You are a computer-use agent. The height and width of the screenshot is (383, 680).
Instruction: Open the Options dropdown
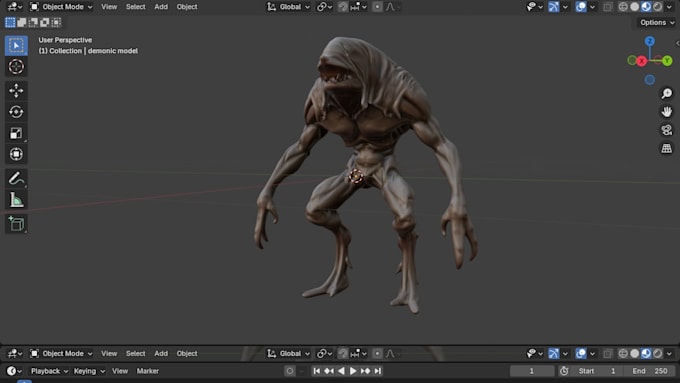(657, 23)
